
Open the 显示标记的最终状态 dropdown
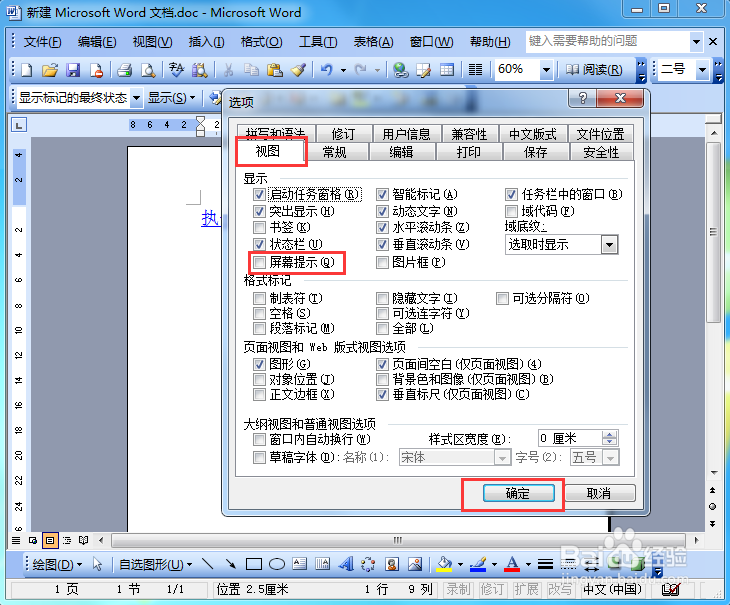click(x=136, y=98)
